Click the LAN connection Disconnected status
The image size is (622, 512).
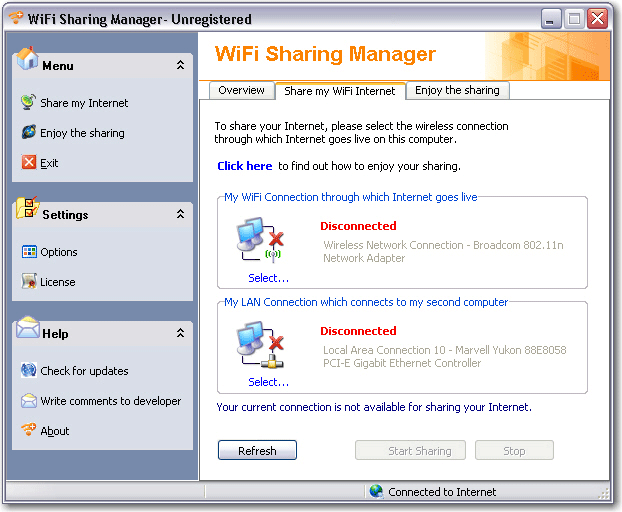tap(358, 331)
